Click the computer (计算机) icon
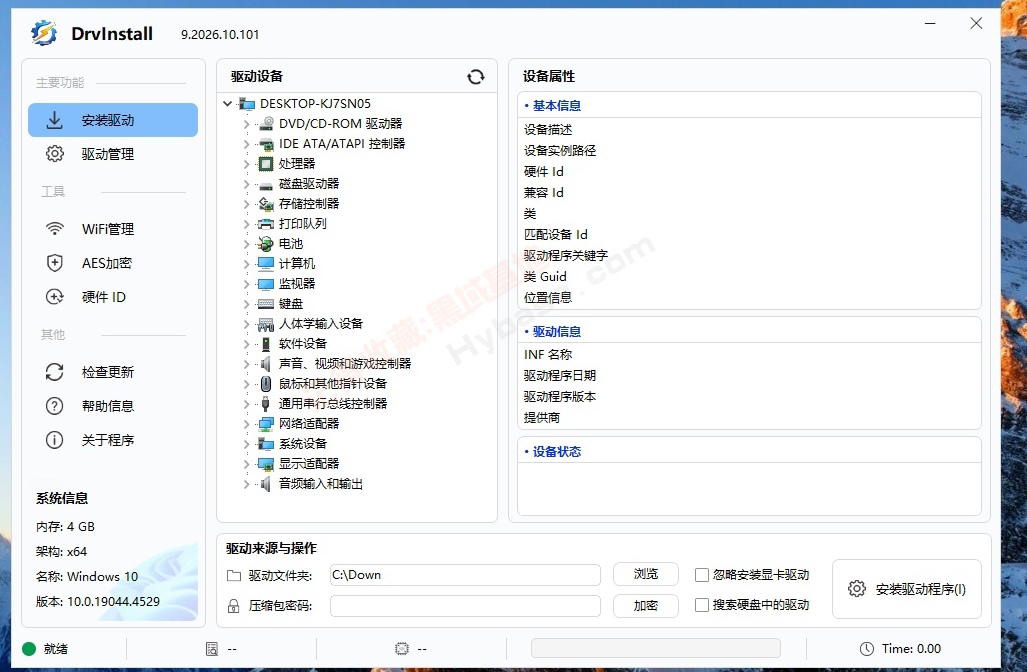The image size is (1027, 672). click(x=266, y=263)
